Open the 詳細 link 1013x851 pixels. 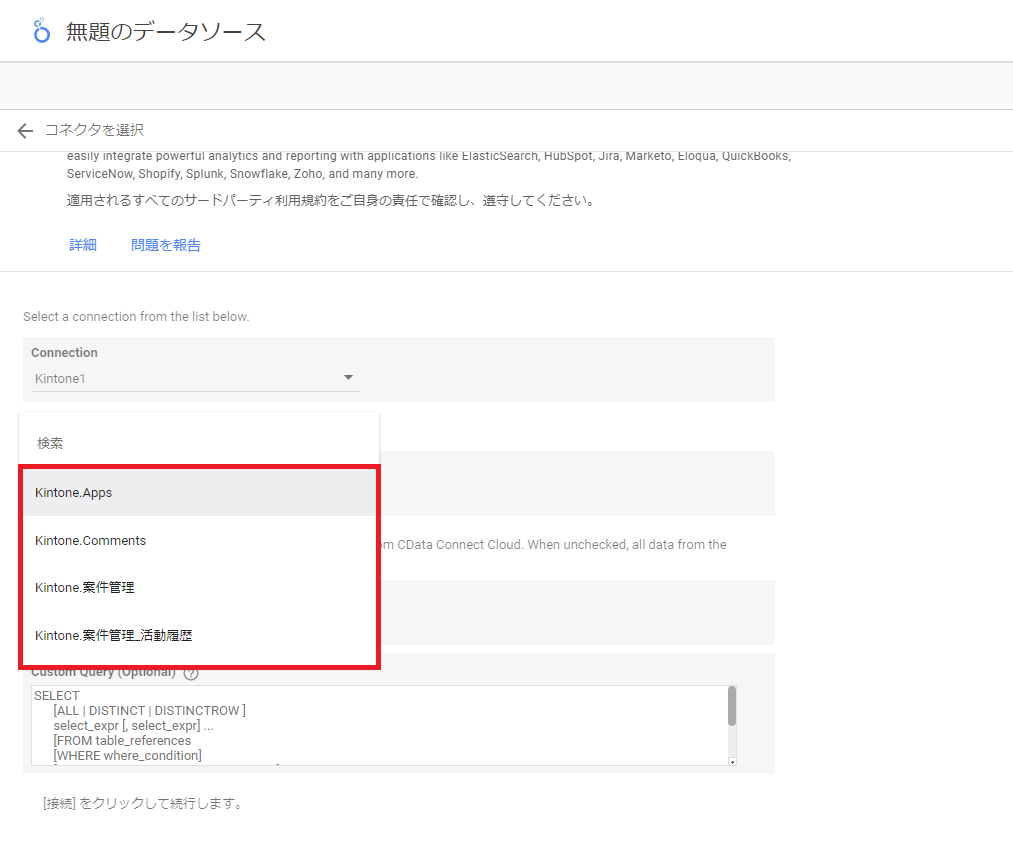click(x=83, y=245)
